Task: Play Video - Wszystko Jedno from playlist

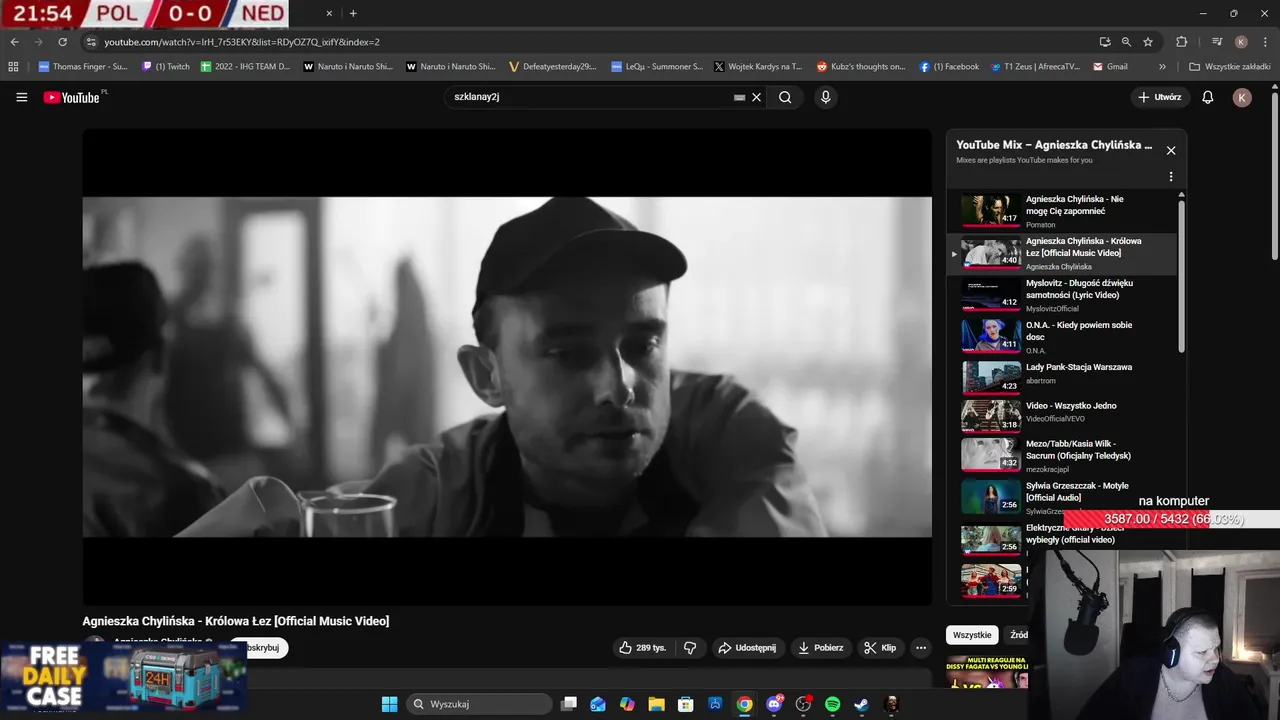Action: (x=1061, y=415)
